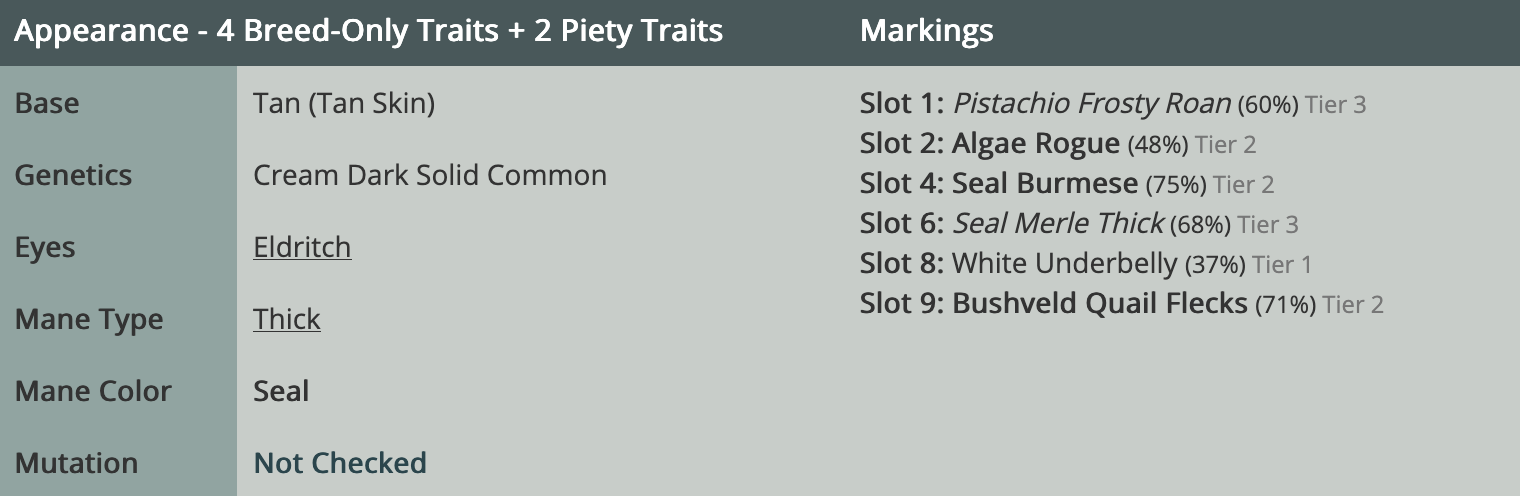Click the Cream Dark Solid Common genetics
This screenshot has width=1520, height=496.
[x=430, y=175]
